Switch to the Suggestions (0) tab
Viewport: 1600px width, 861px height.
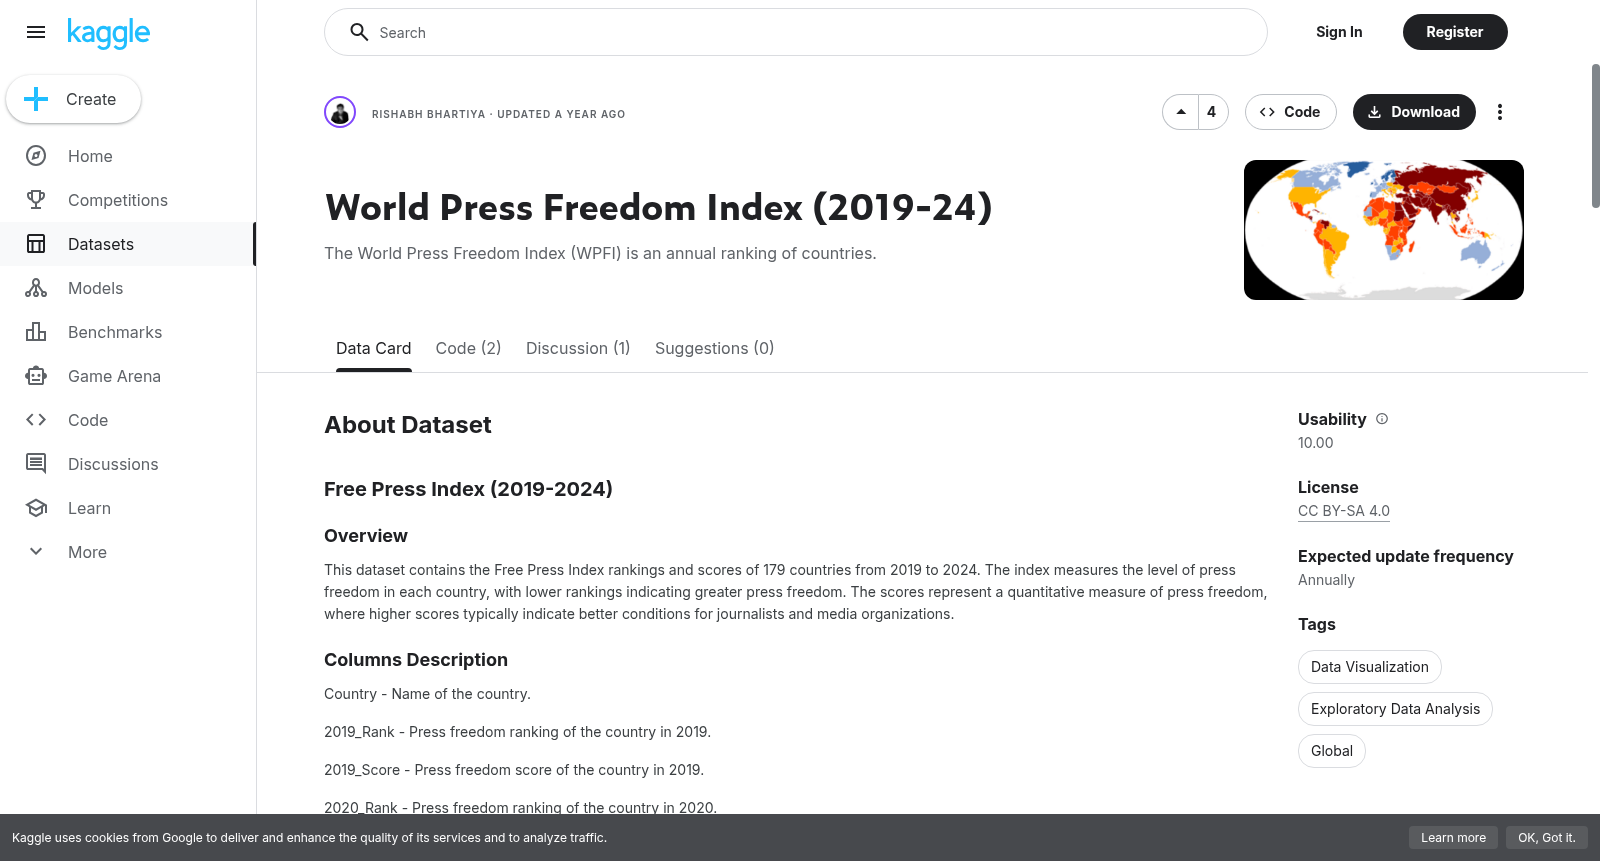(714, 348)
